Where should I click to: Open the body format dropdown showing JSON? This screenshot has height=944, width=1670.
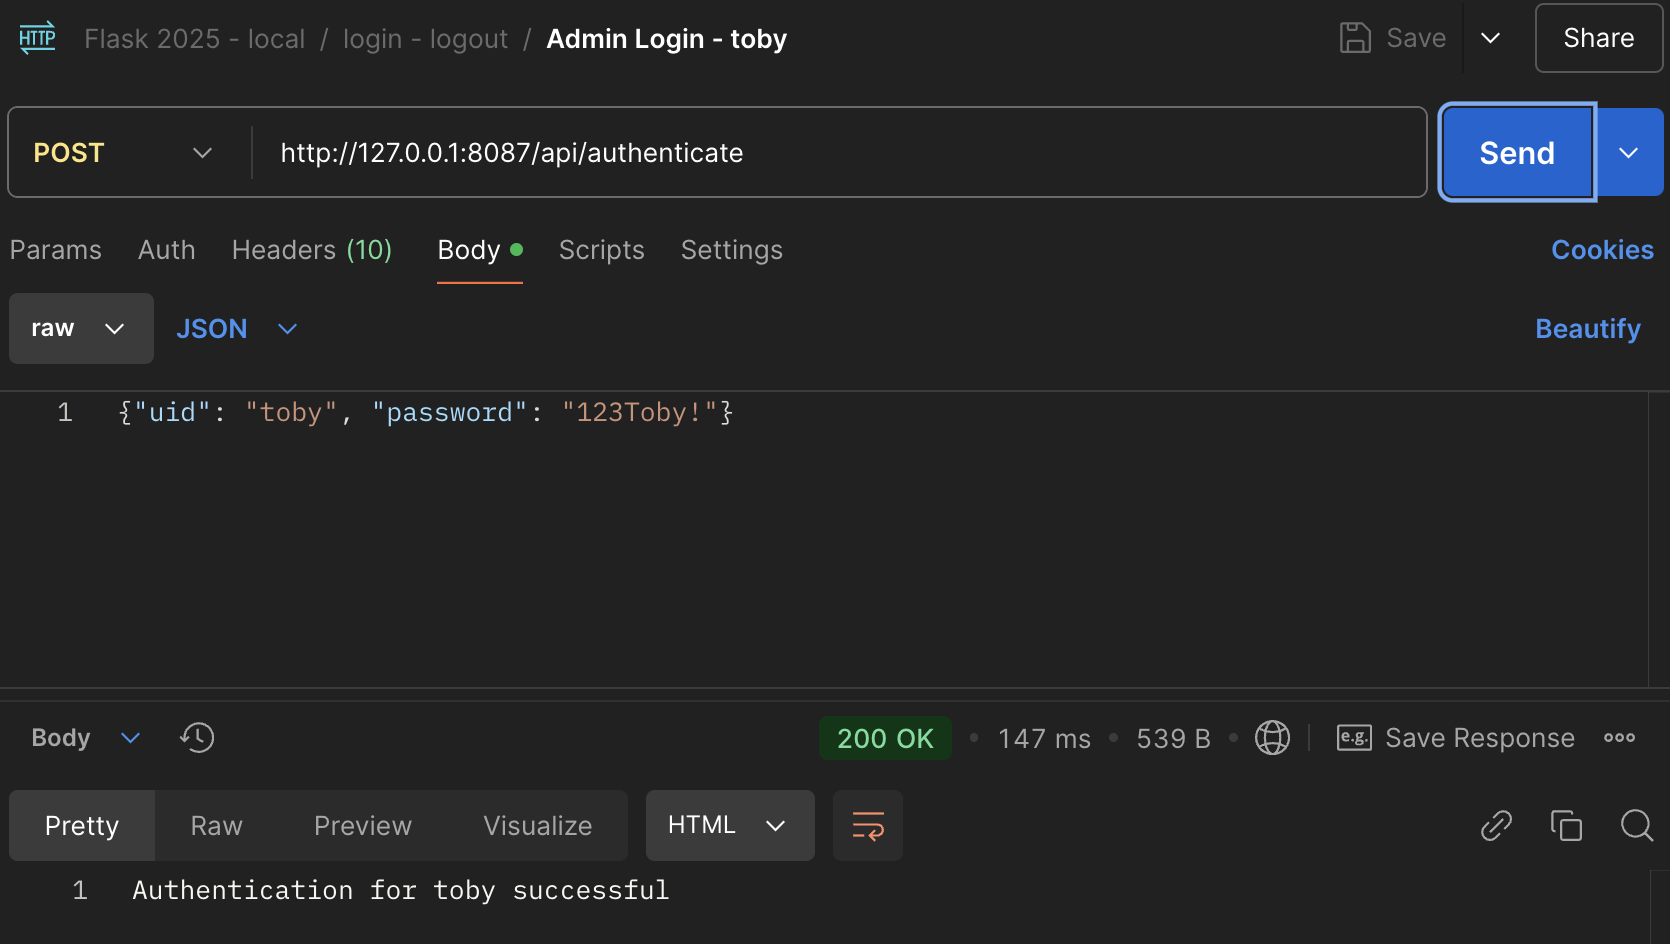pyautogui.click(x=237, y=328)
